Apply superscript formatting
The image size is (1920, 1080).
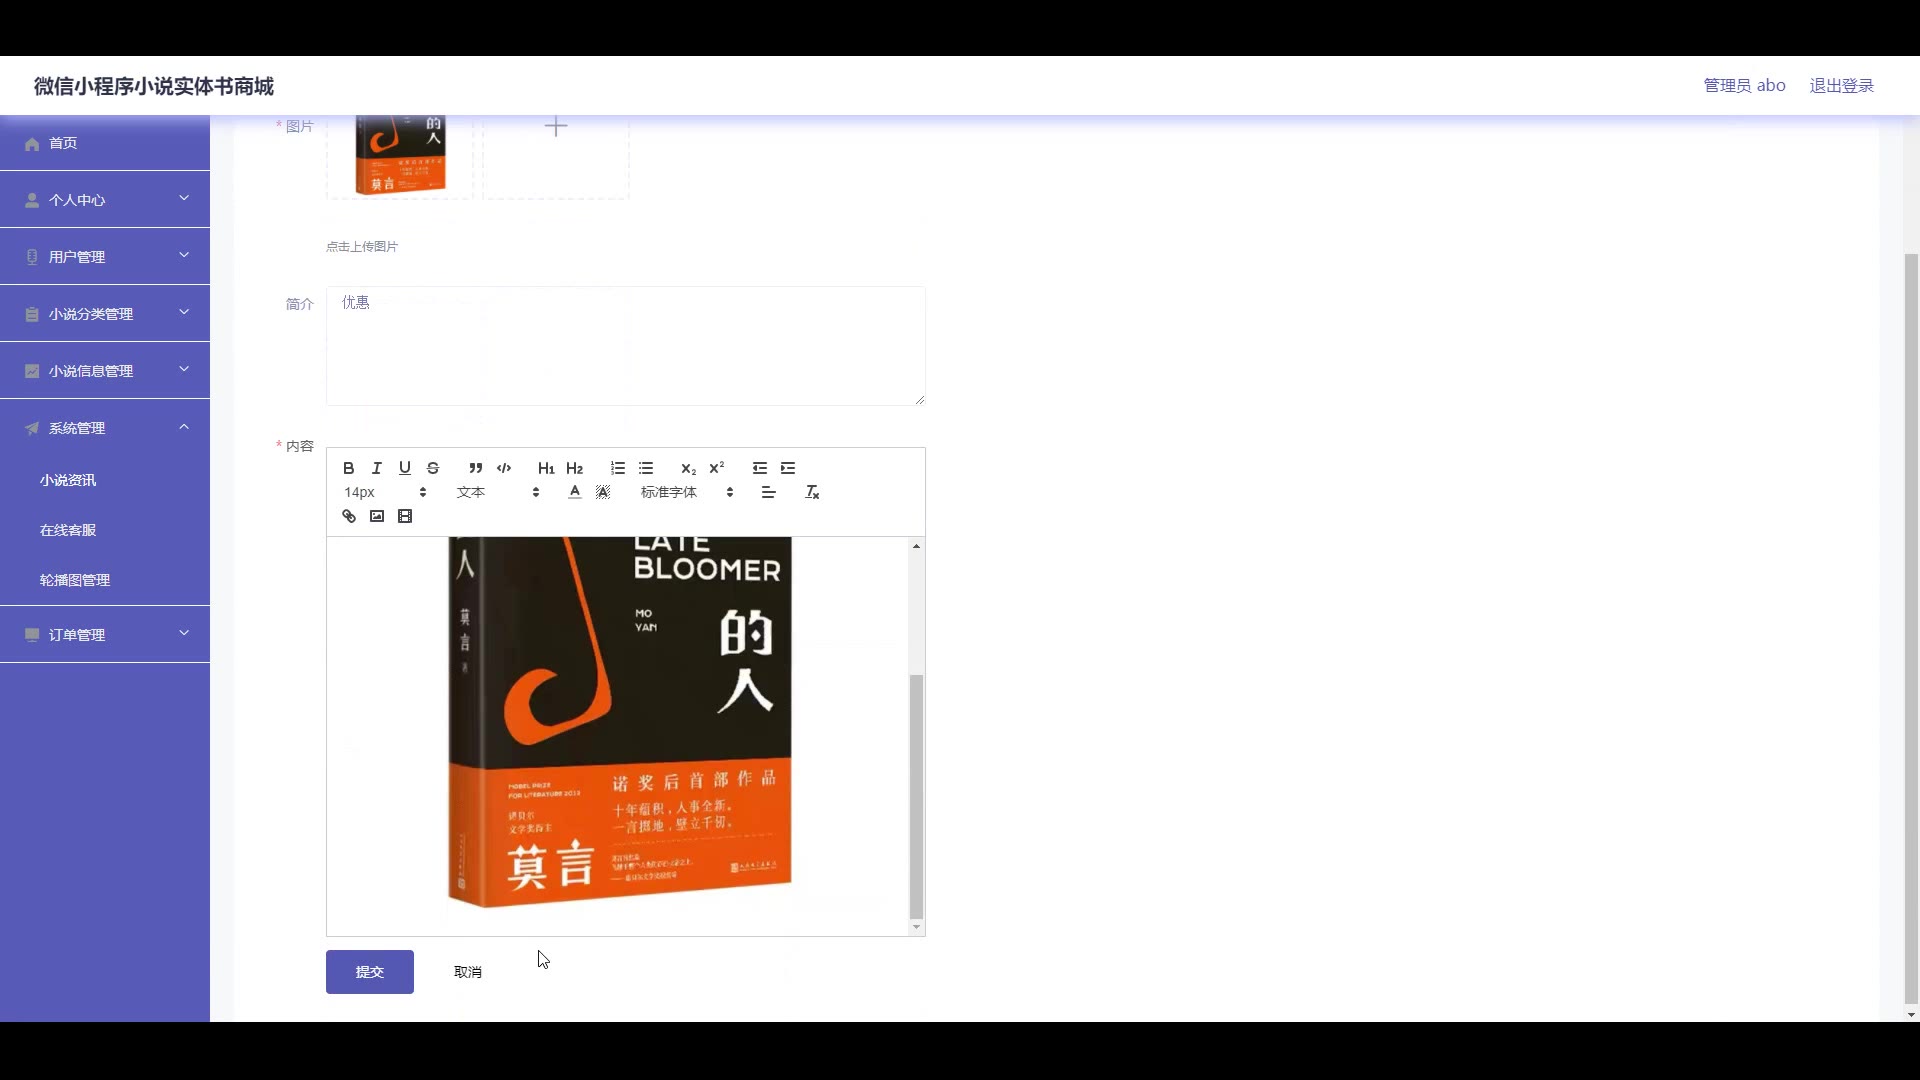pos(716,468)
